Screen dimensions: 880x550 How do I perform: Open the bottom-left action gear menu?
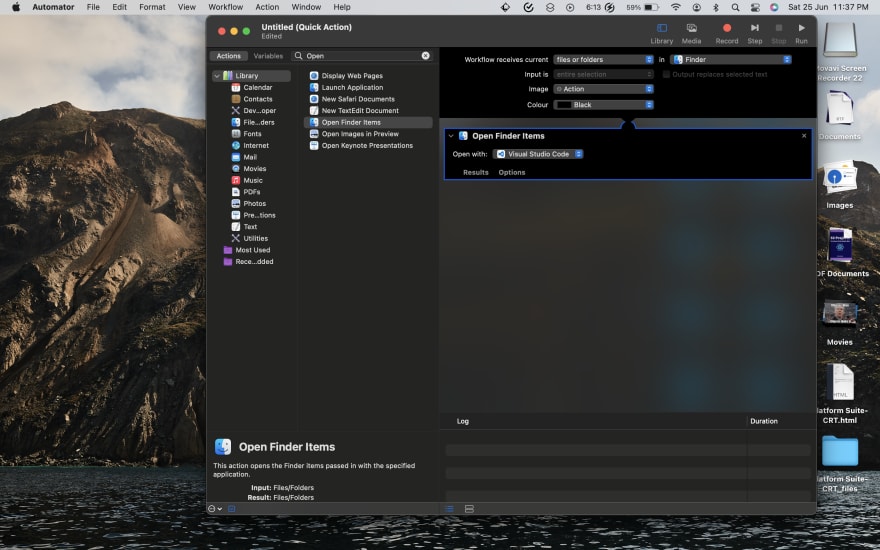coord(214,509)
